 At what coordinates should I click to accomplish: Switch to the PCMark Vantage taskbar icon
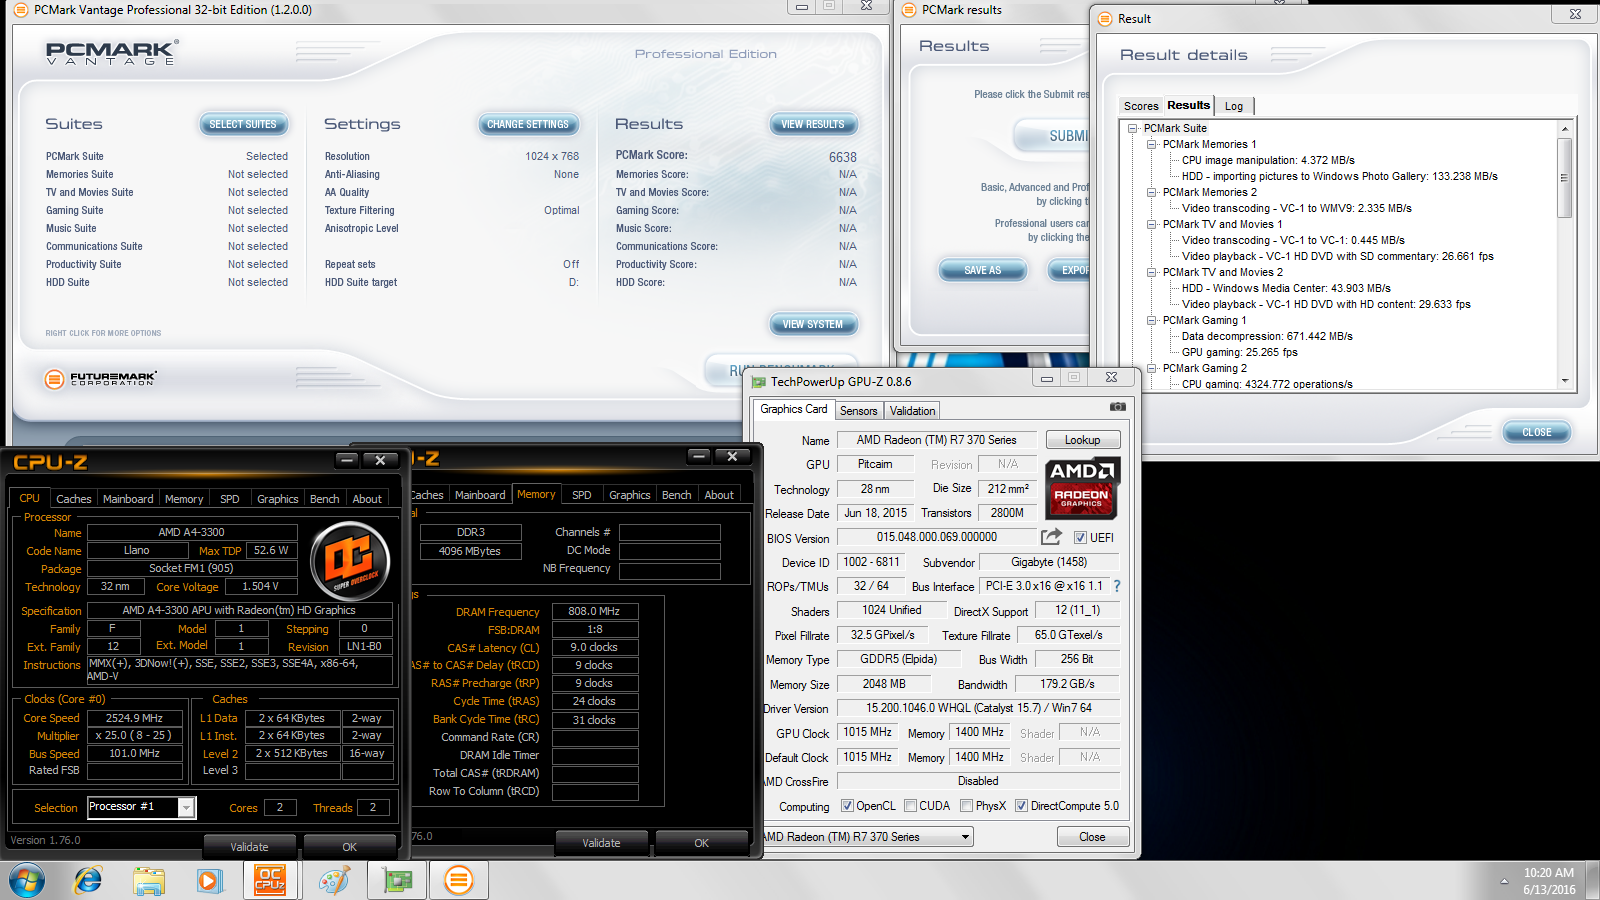click(x=458, y=880)
